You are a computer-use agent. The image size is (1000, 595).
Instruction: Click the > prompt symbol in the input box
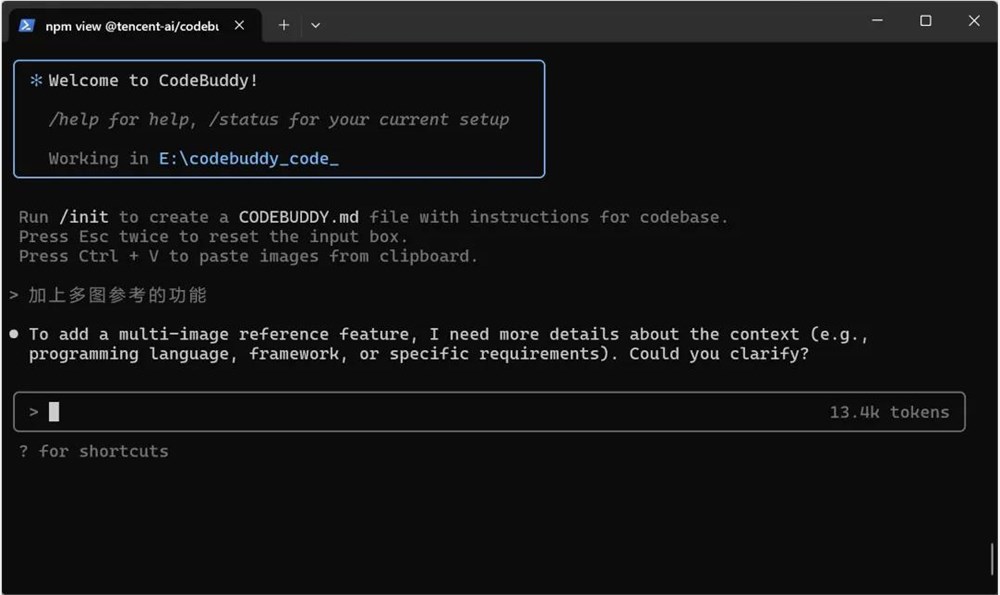coord(33,411)
